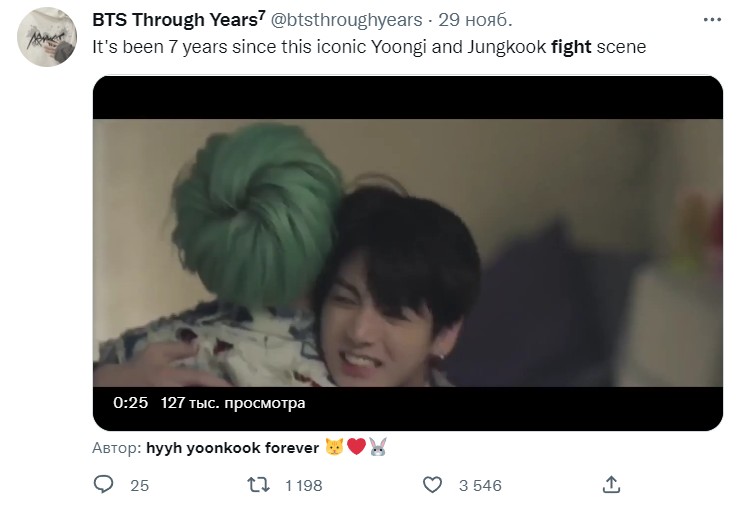Click the bold word fight in tweet
The image size is (739, 507).
571,47
